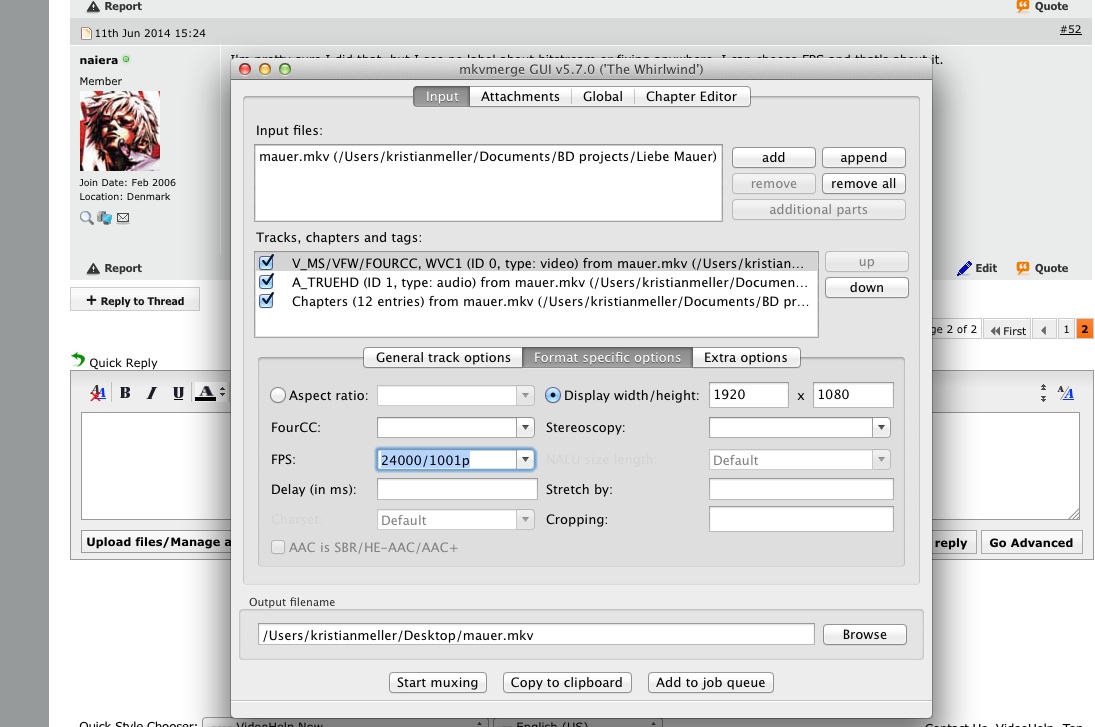Click the current page 2 button
The image size is (1095, 727).
point(1085,330)
